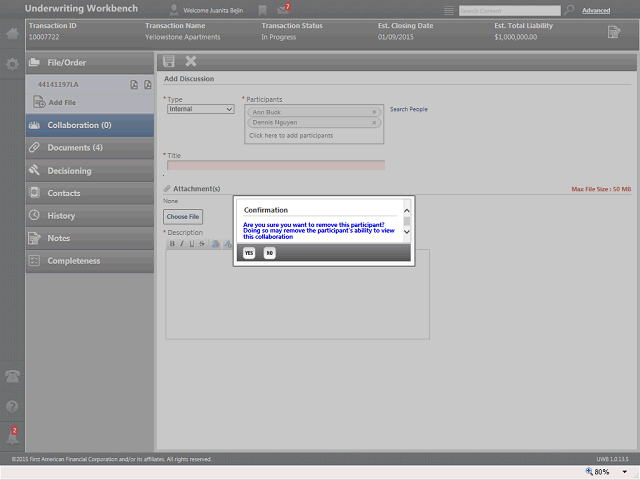Click the Choose File button
This screenshot has width=640, height=480.
click(x=183, y=217)
